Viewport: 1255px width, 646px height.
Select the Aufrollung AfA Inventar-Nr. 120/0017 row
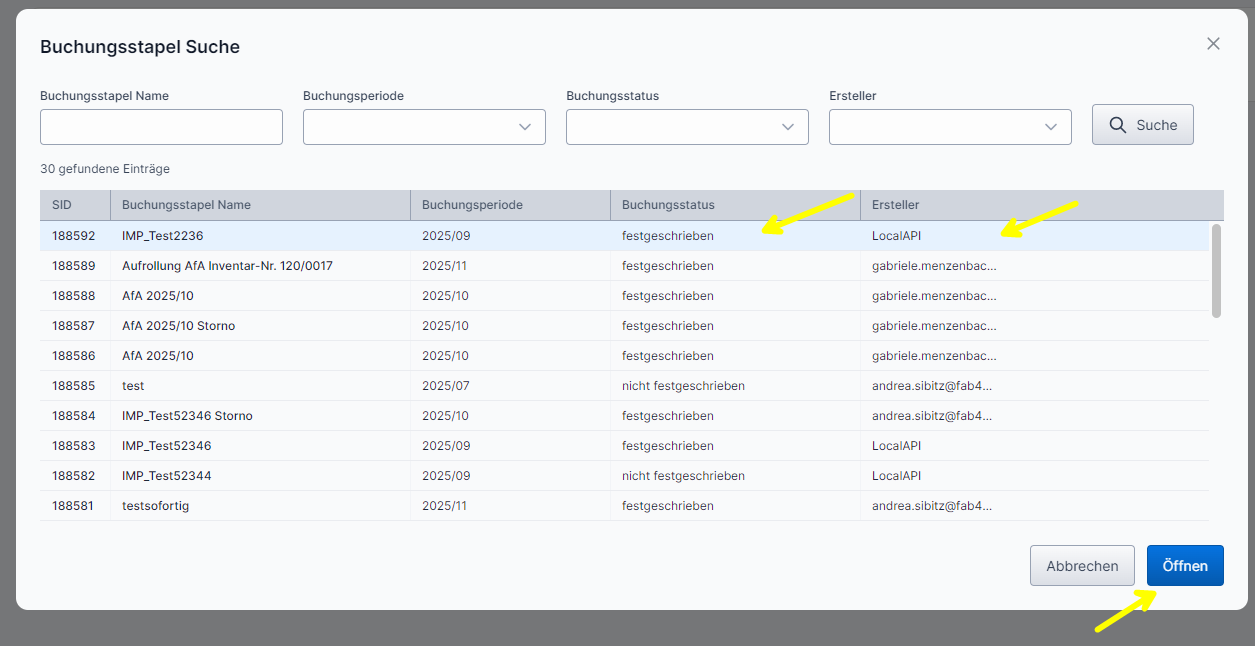[x=227, y=266]
